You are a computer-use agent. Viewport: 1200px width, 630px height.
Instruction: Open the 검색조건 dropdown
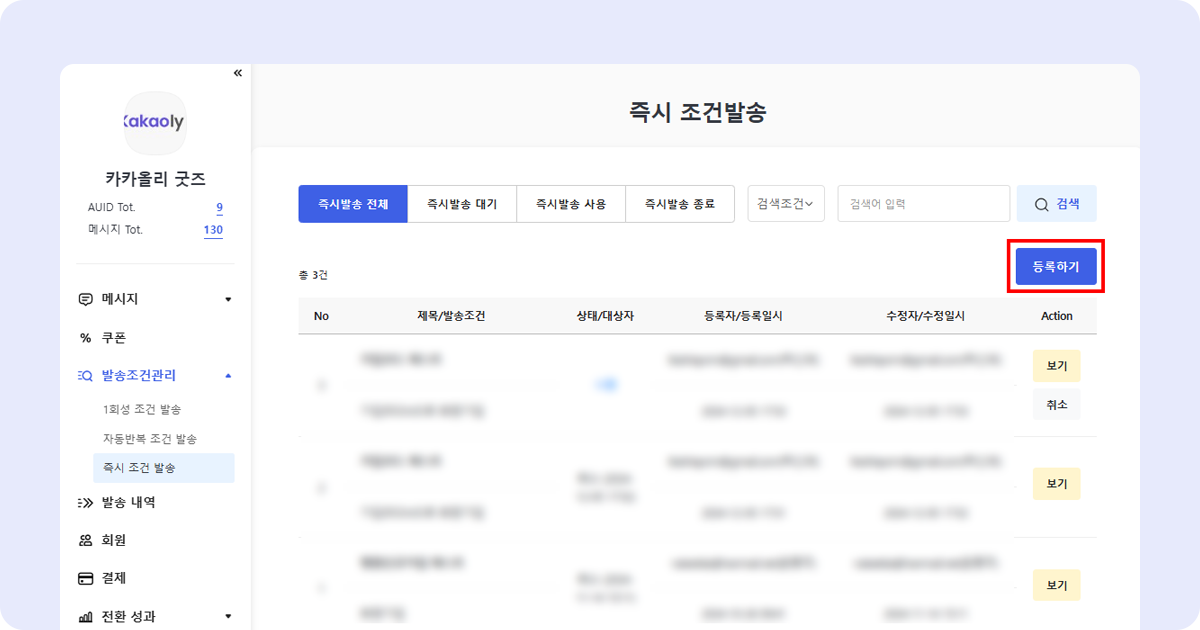[786, 204]
